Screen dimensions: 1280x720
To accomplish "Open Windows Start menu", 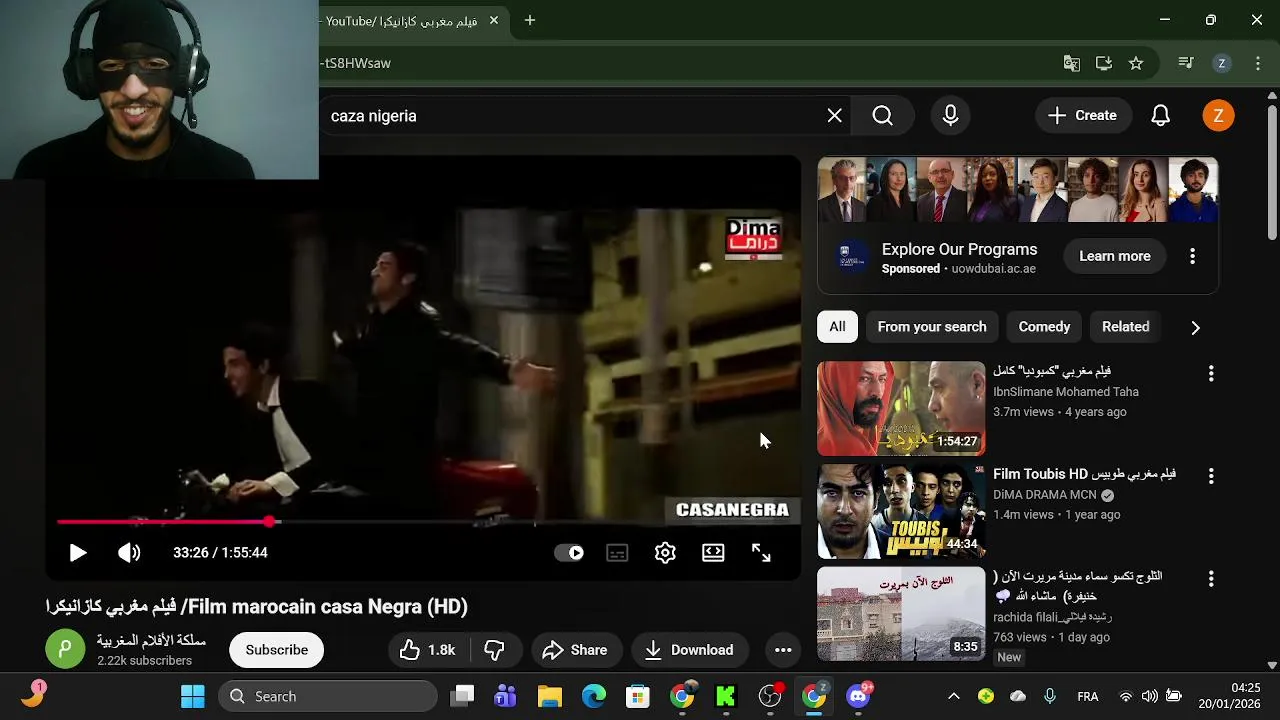I will tap(192, 696).
